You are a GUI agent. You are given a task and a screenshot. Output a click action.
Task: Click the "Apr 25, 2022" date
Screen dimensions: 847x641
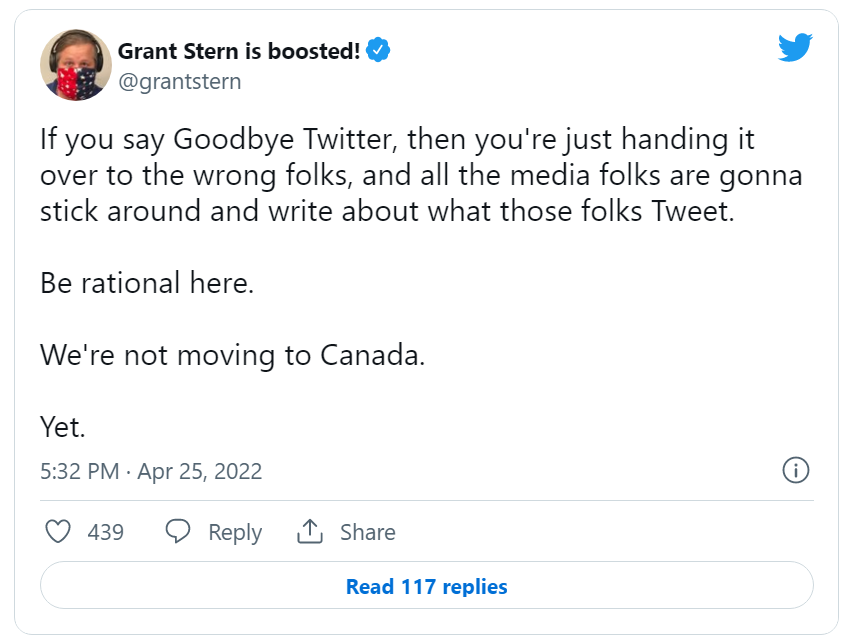click(200, 472)
